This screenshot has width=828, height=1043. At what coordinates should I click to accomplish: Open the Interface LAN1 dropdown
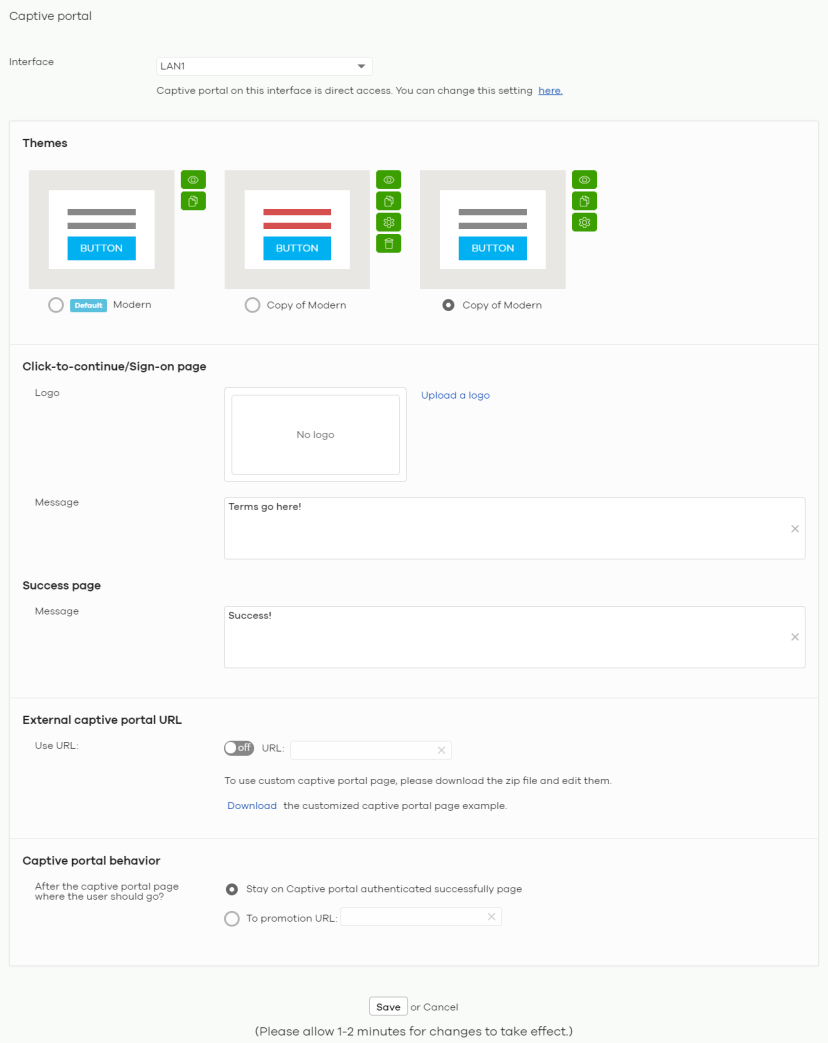pos(264,66)
